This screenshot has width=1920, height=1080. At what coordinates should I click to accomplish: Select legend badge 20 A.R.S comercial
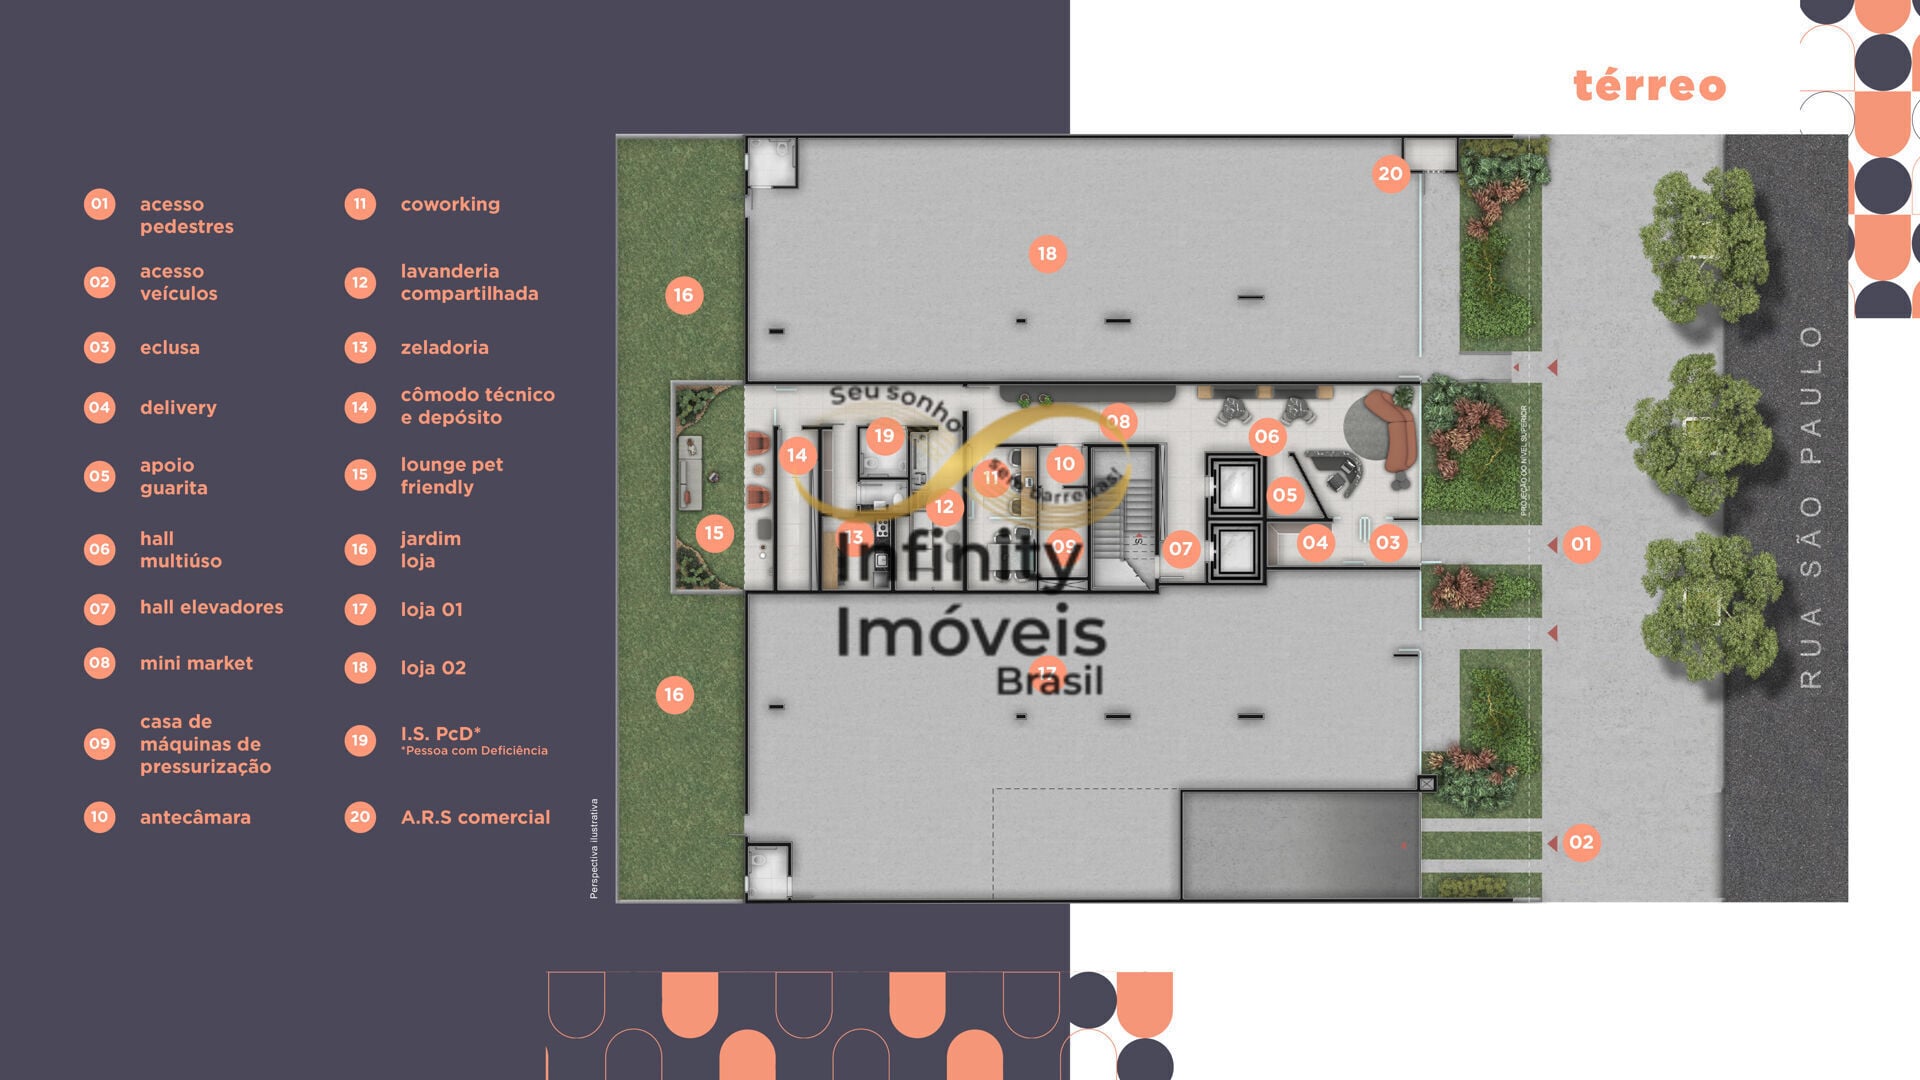pyautogui.click(x=360, y=817)
